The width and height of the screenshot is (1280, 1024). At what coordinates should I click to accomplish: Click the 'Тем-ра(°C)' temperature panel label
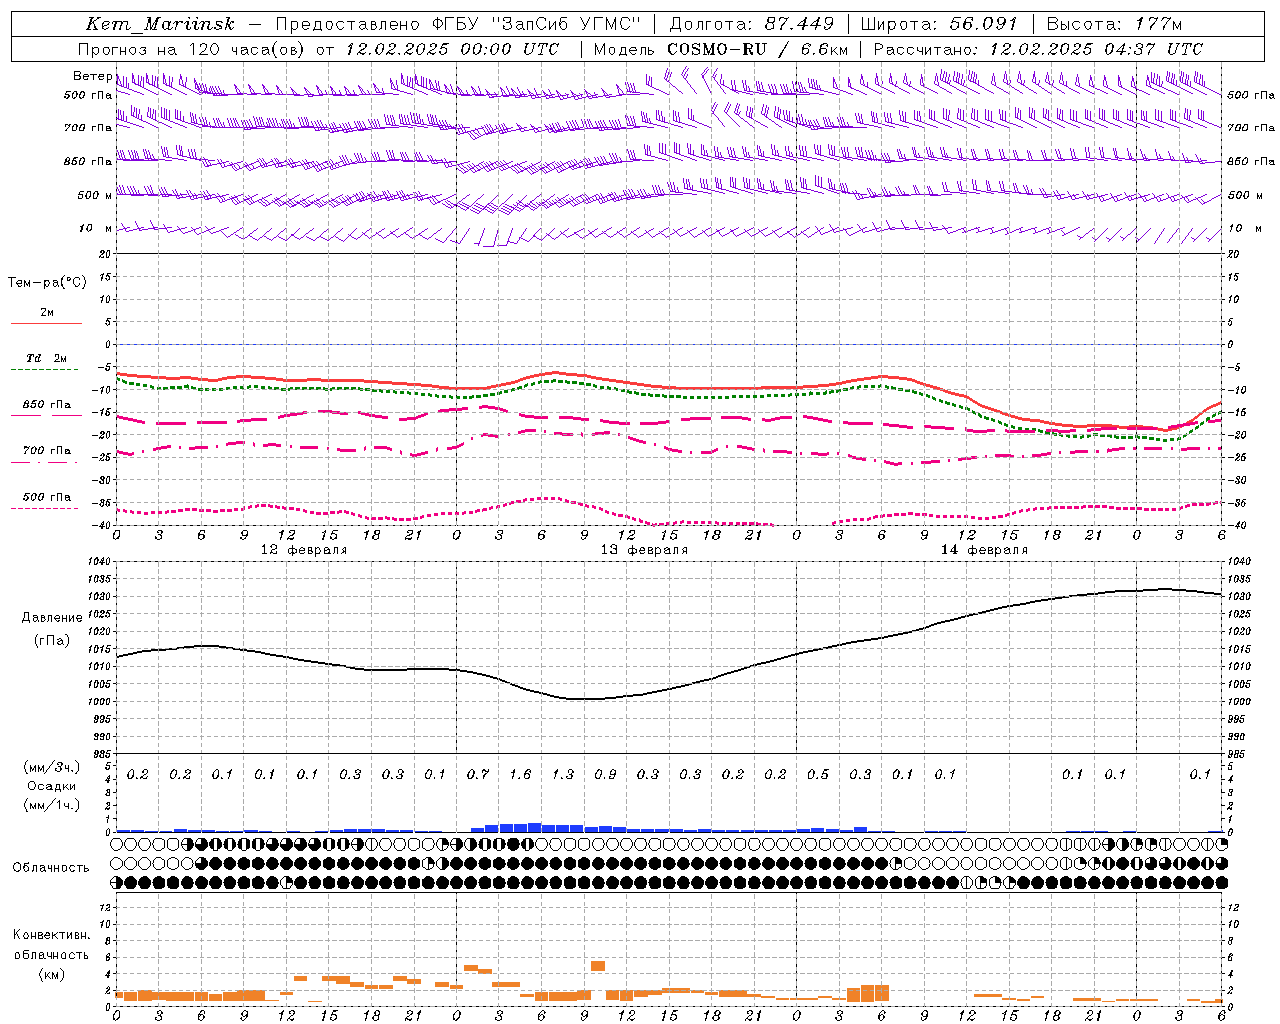pyautogui.click(x=47, y=283)
